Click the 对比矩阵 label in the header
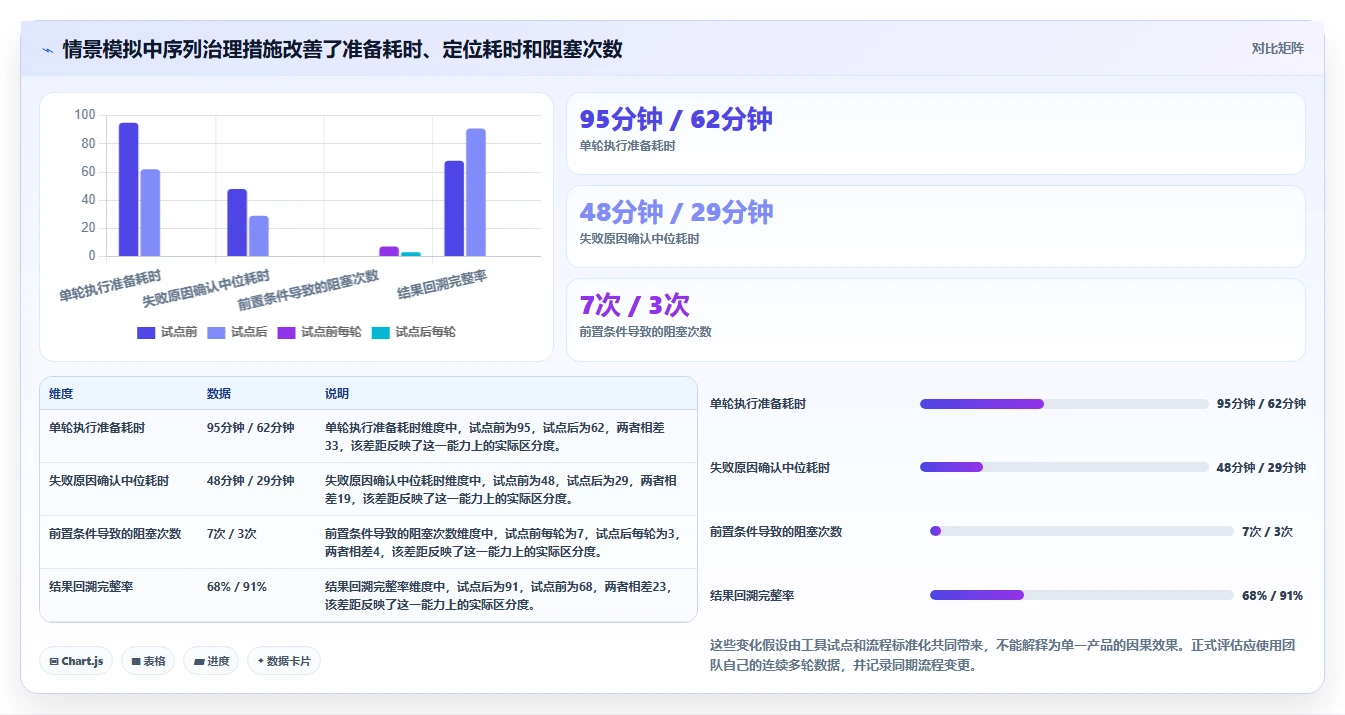 1277,48
